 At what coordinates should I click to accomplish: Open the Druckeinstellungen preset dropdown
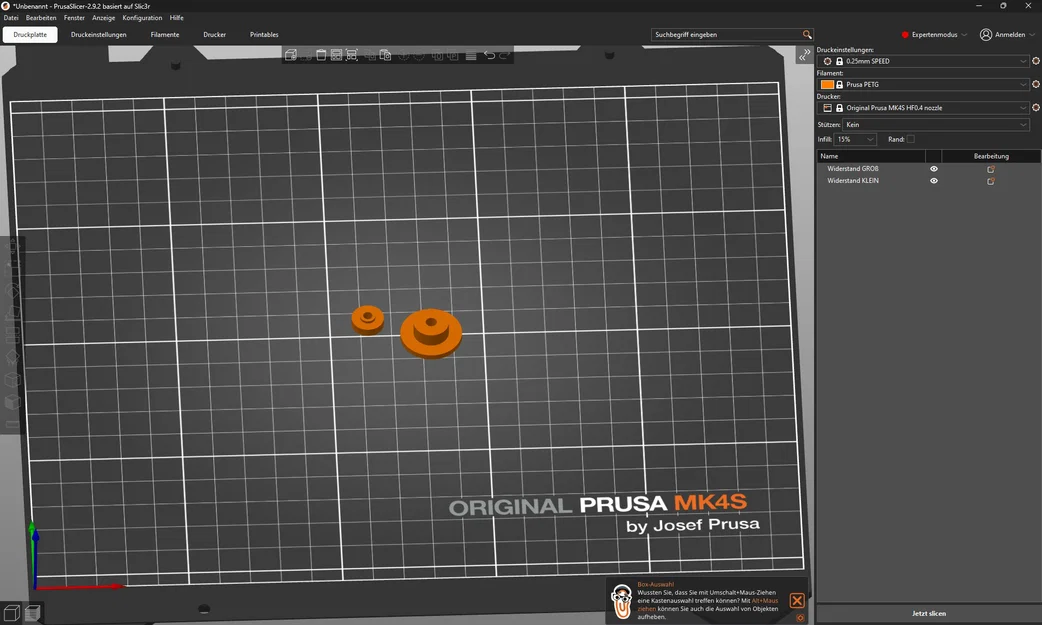click(x=923, y=61)
